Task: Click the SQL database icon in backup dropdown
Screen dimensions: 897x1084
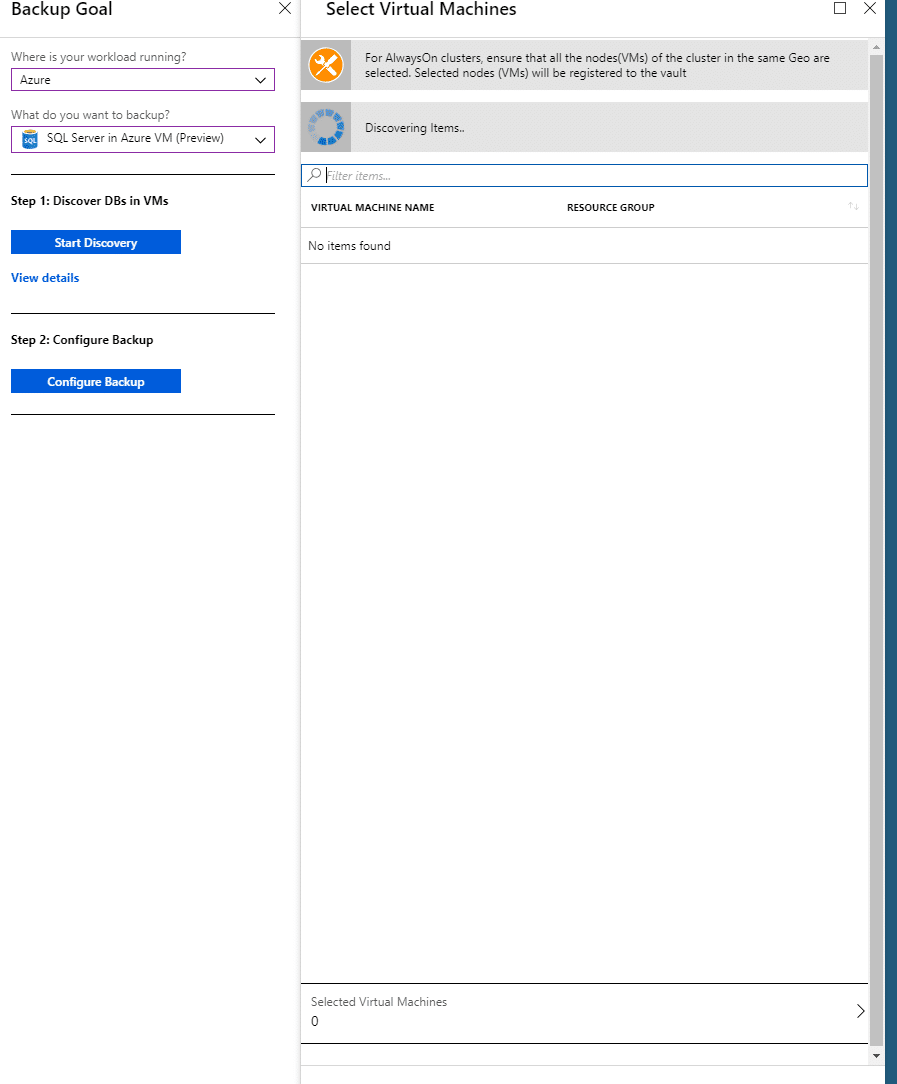Action: (30, 139)
